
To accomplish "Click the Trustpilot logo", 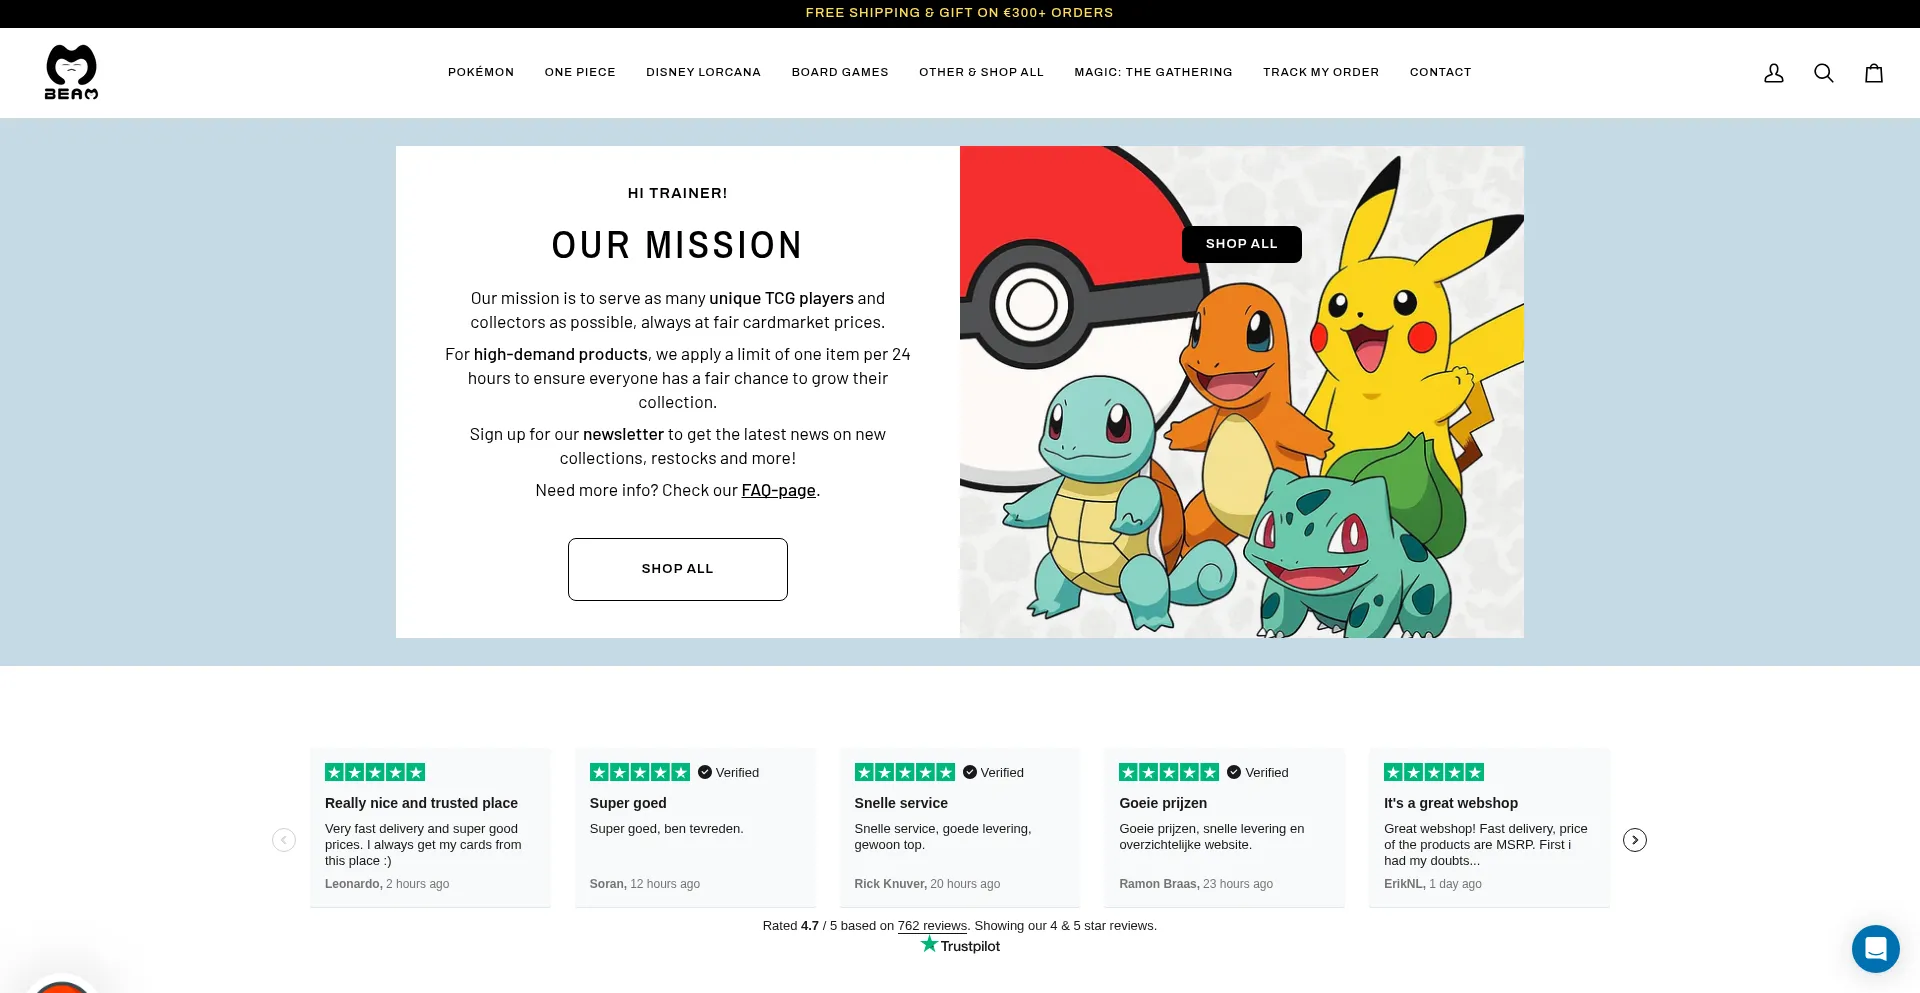I will [960, 946].
